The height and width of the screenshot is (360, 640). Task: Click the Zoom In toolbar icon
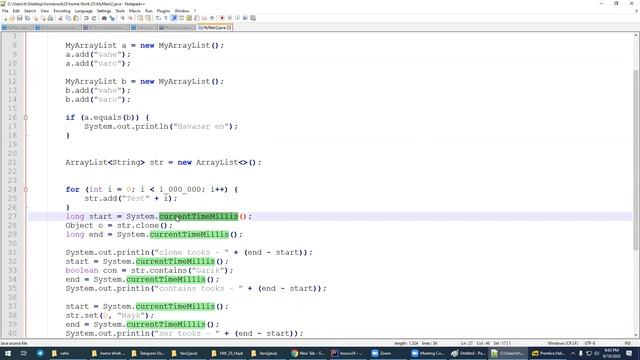point(122,18)
